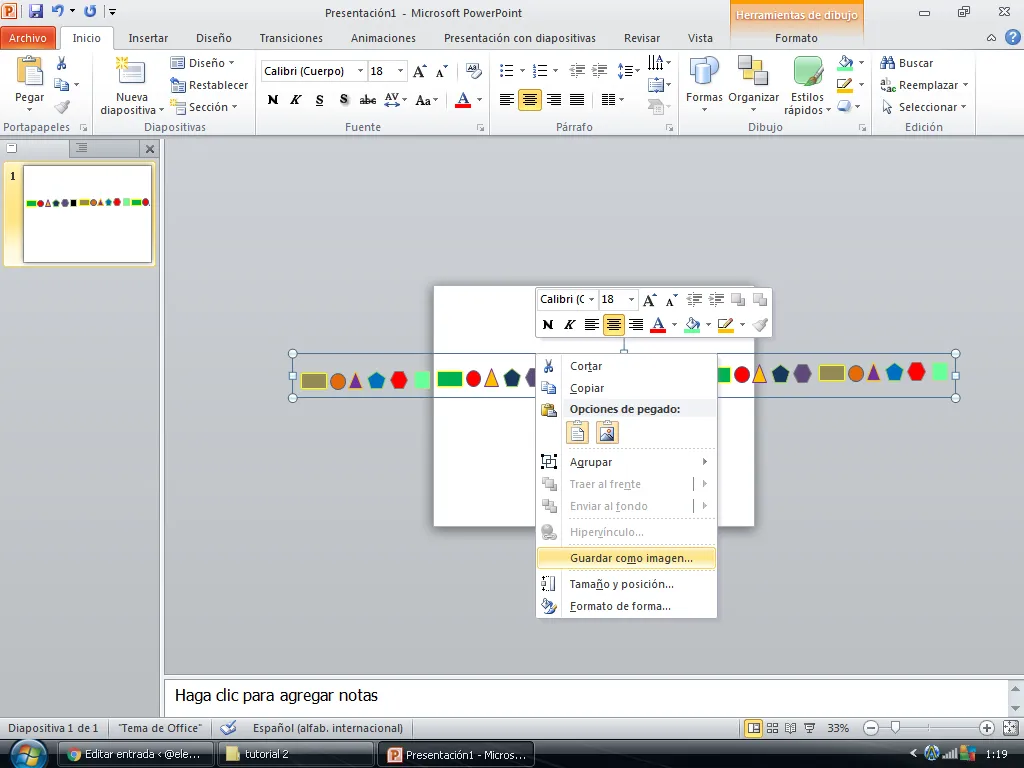This screenshot has width=1024, height=768.
Task: Click the Cut scissors icon in Portapapeles group
Action: (61, 63)
